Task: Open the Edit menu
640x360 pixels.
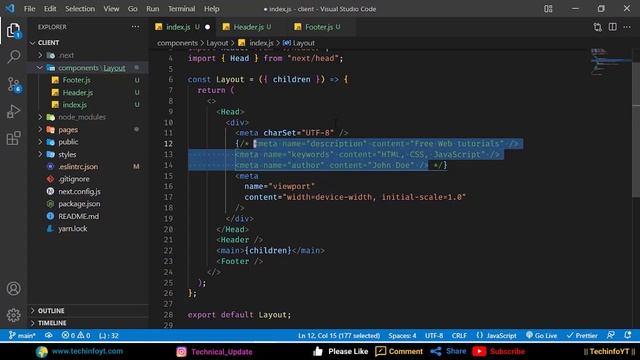Action: tap(50, 9)
